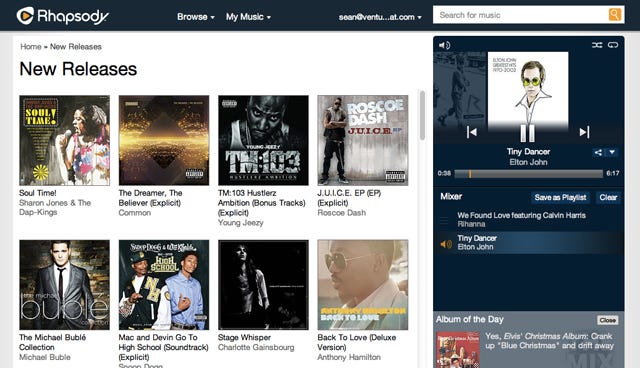Click the Charlotte Gainsbourg artist link
Viewport: 640px width, 368px height.
click(x=256, y=348)
